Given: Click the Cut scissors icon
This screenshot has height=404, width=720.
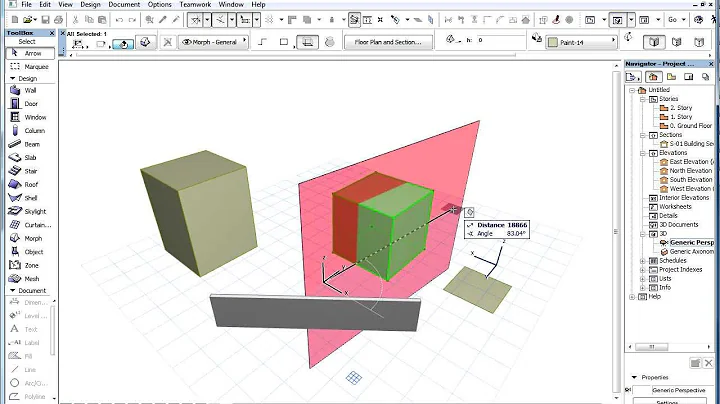Looking at the screenshot, I should pos(76,19).
